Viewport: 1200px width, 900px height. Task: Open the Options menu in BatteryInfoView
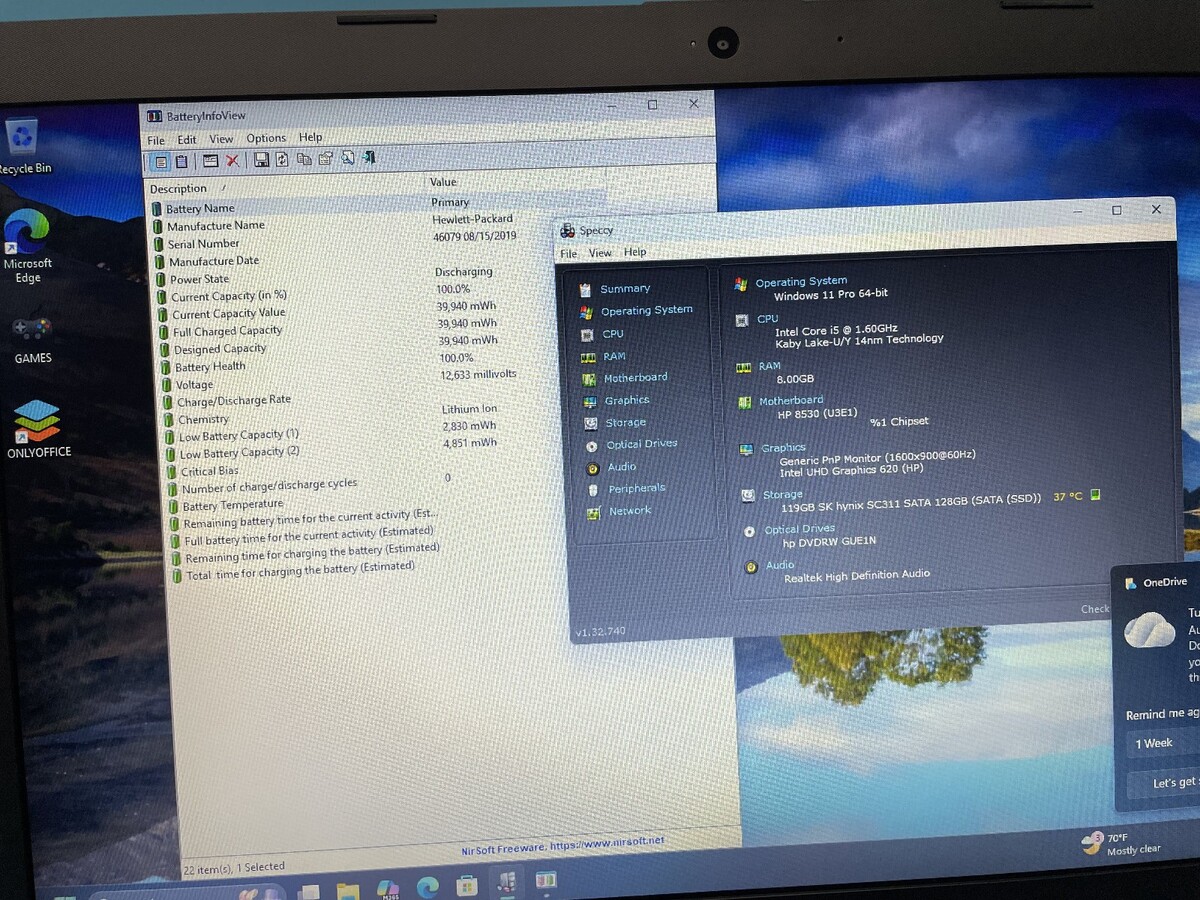(266, 139)
